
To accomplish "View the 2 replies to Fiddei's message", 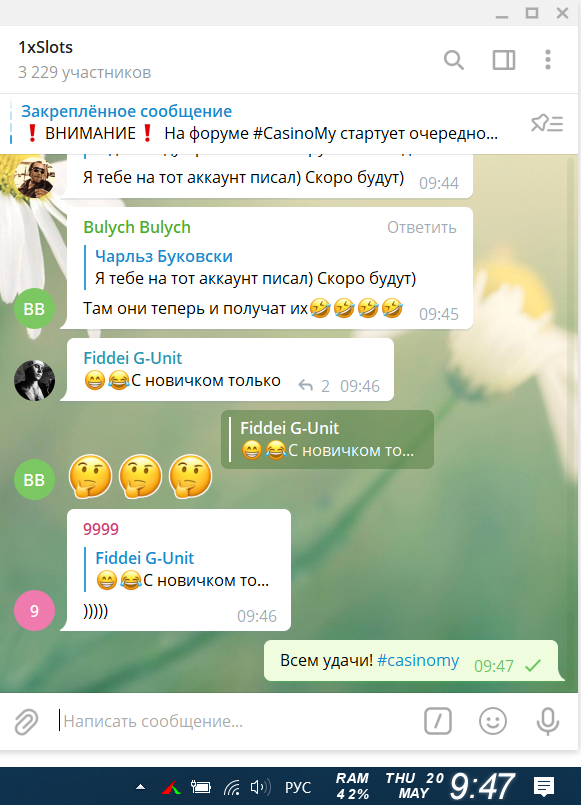I will pyautogui.click(x=314, y=386).
